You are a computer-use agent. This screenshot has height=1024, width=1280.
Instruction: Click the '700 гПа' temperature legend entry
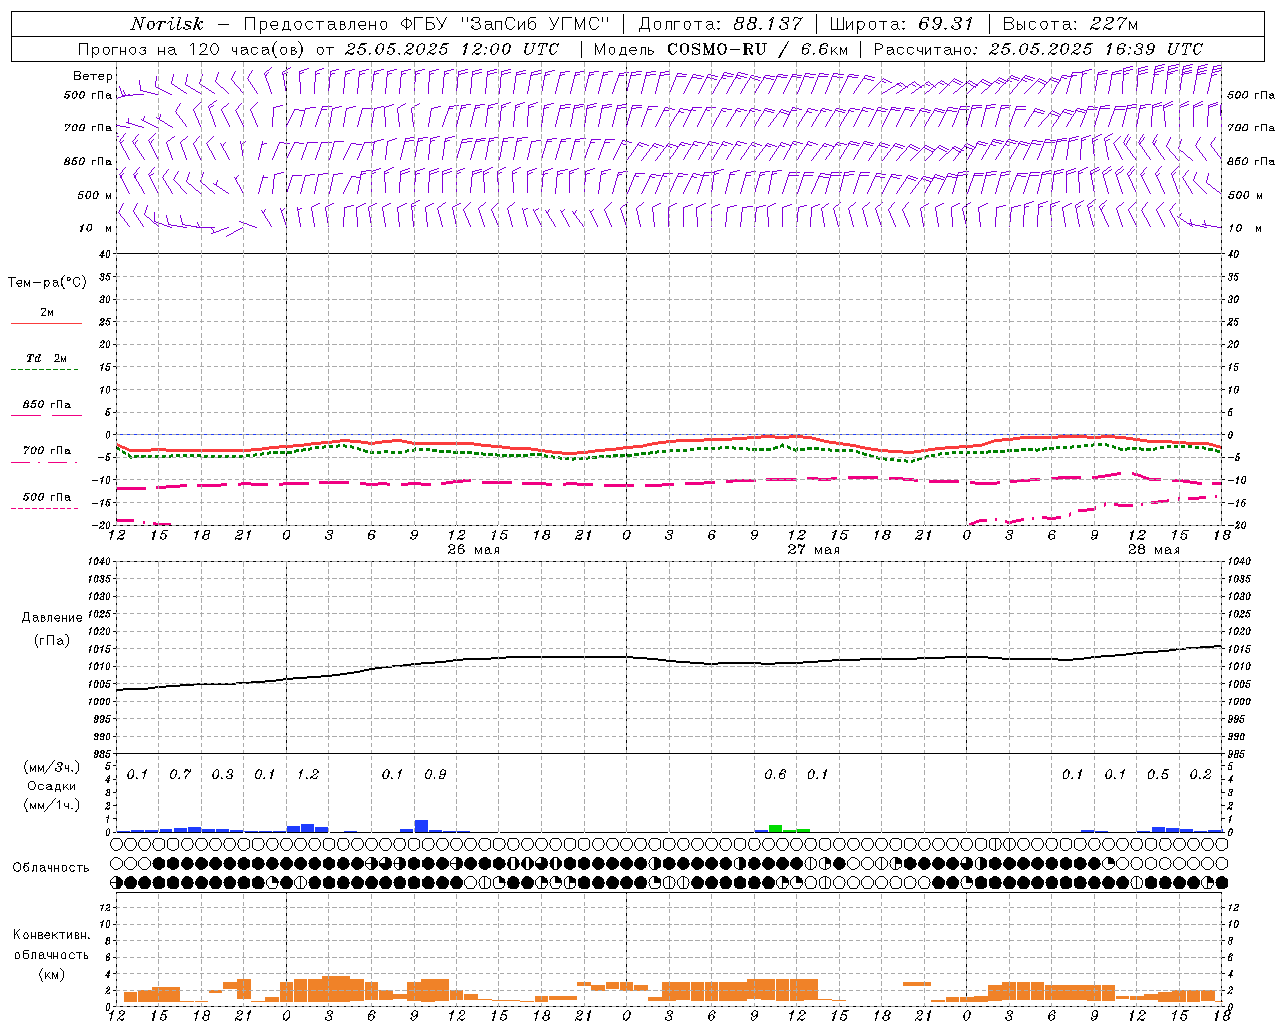tap(46, 450)
